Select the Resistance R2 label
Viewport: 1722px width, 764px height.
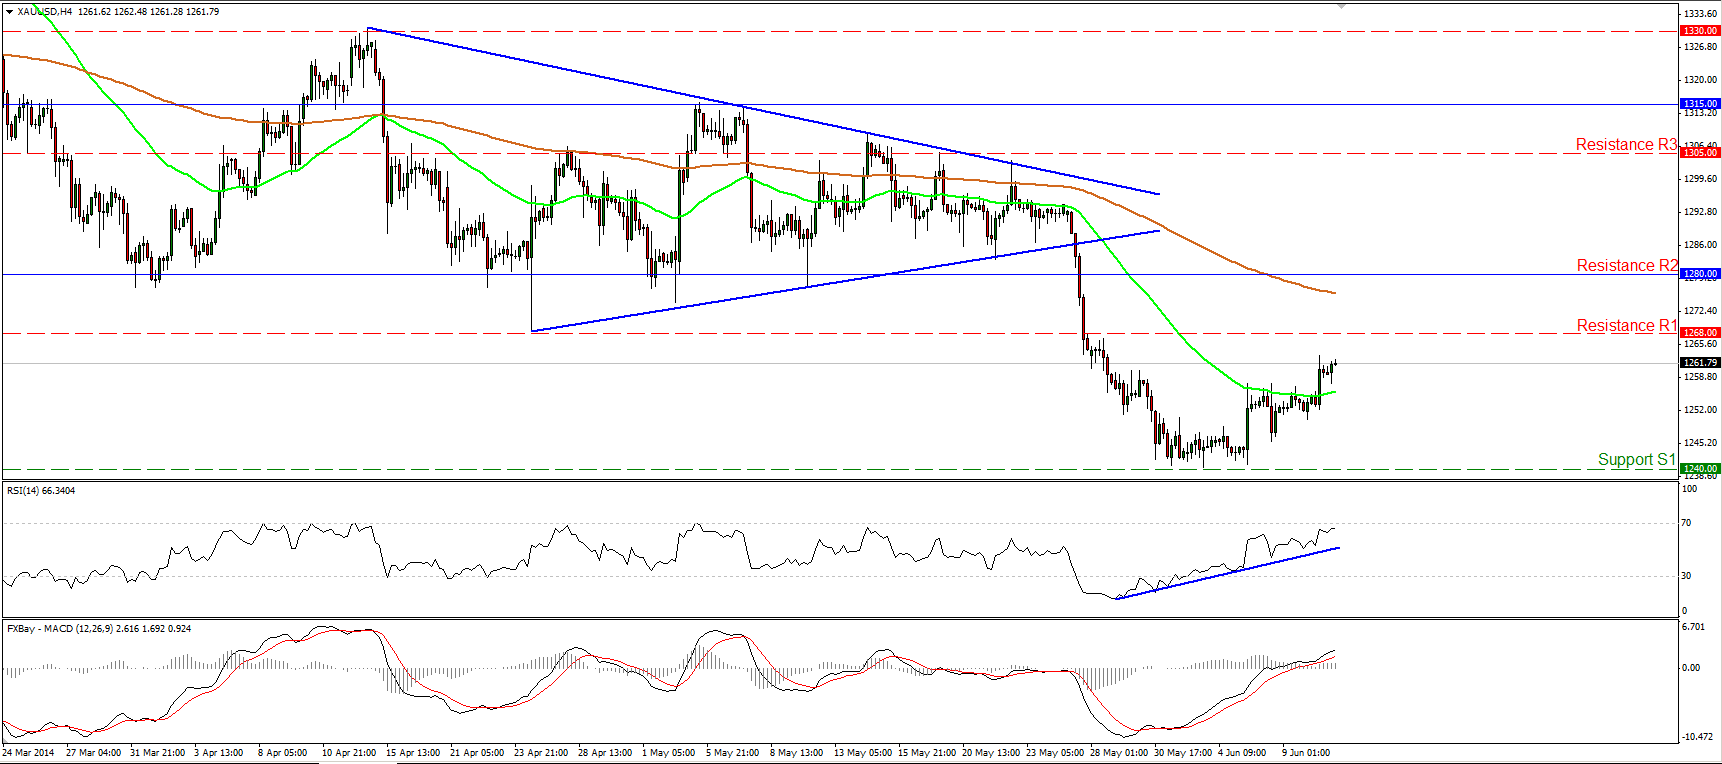tap(1627, 266)
